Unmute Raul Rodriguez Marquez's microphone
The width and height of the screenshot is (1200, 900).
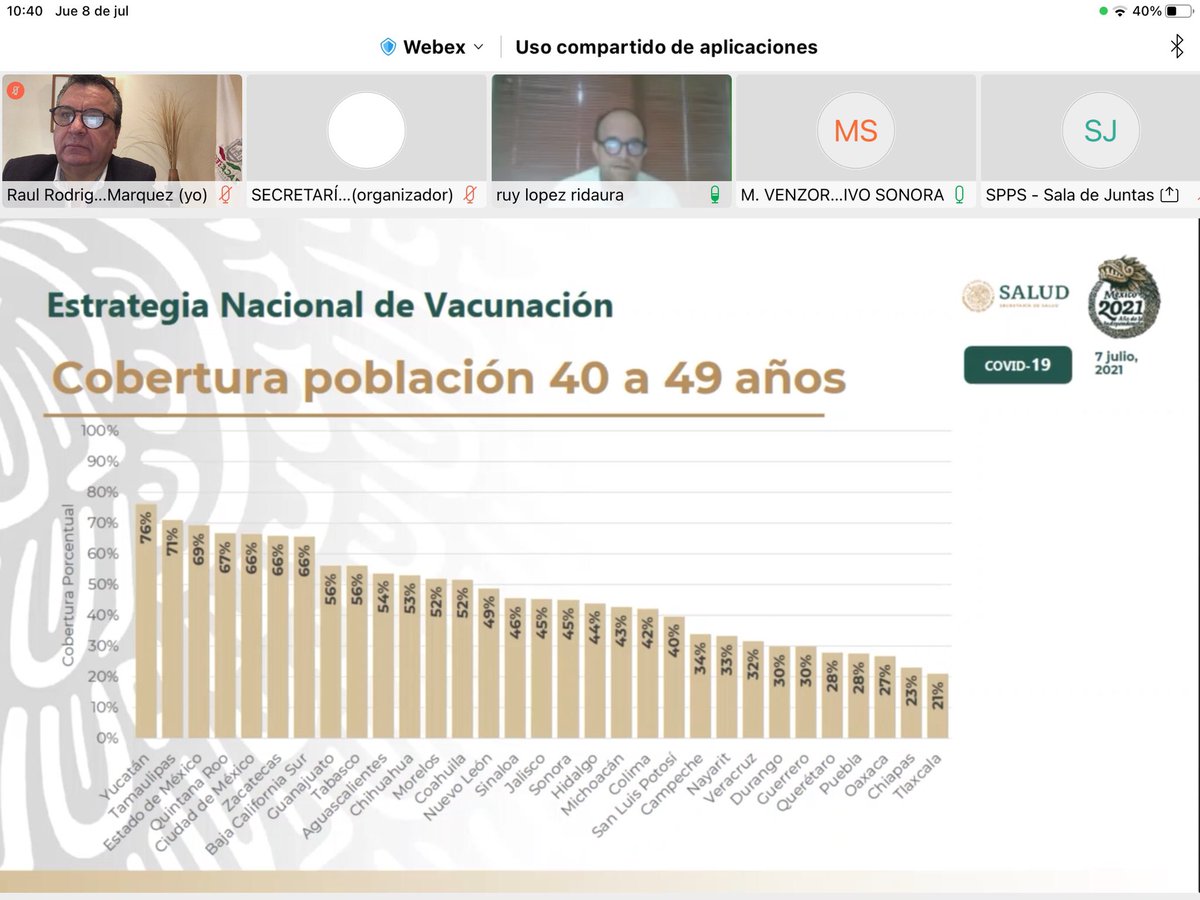pos(223,194)
